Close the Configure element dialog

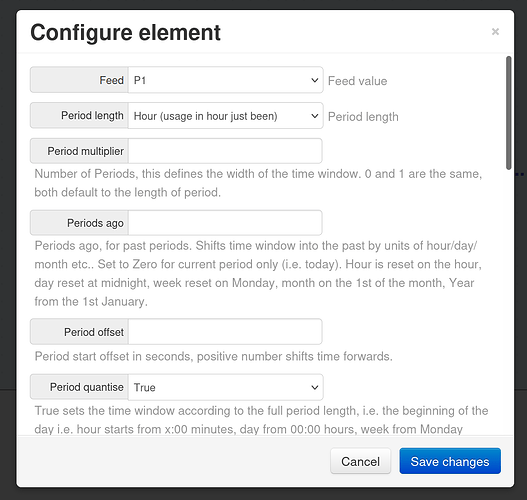tap(495, 32)
